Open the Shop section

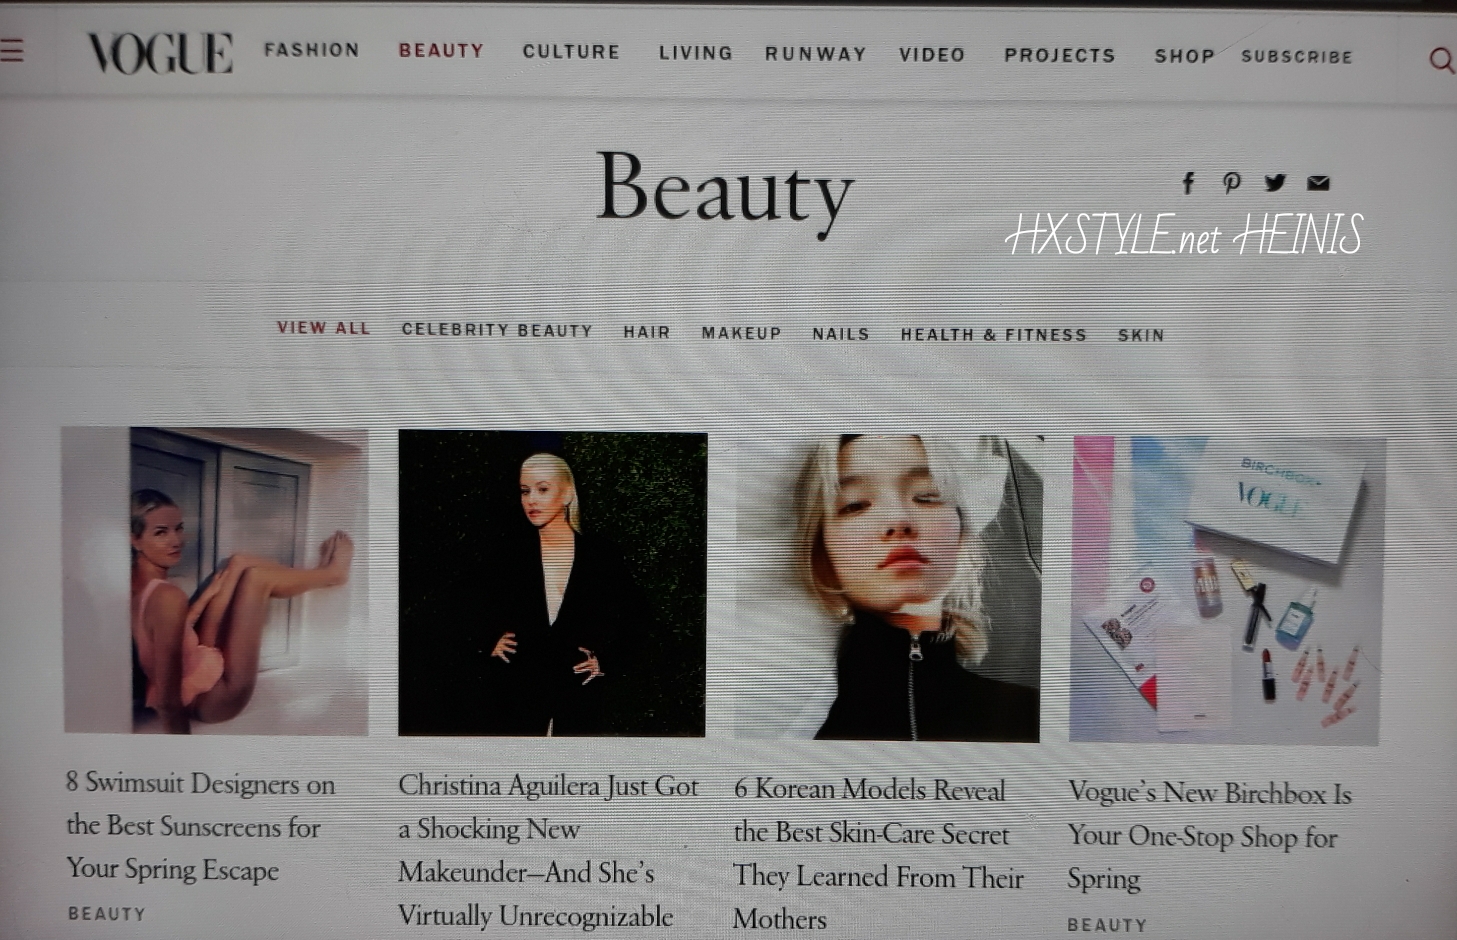coord(1184,56)
